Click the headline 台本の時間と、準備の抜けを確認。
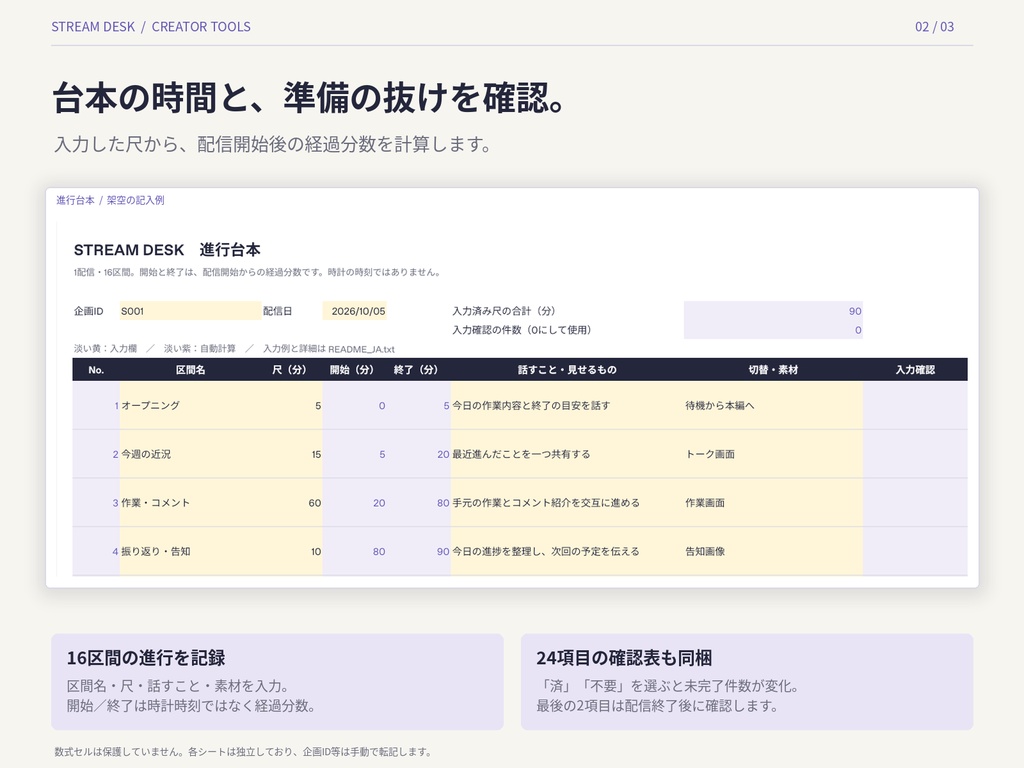1024x768 pixels. pos(308,98)
